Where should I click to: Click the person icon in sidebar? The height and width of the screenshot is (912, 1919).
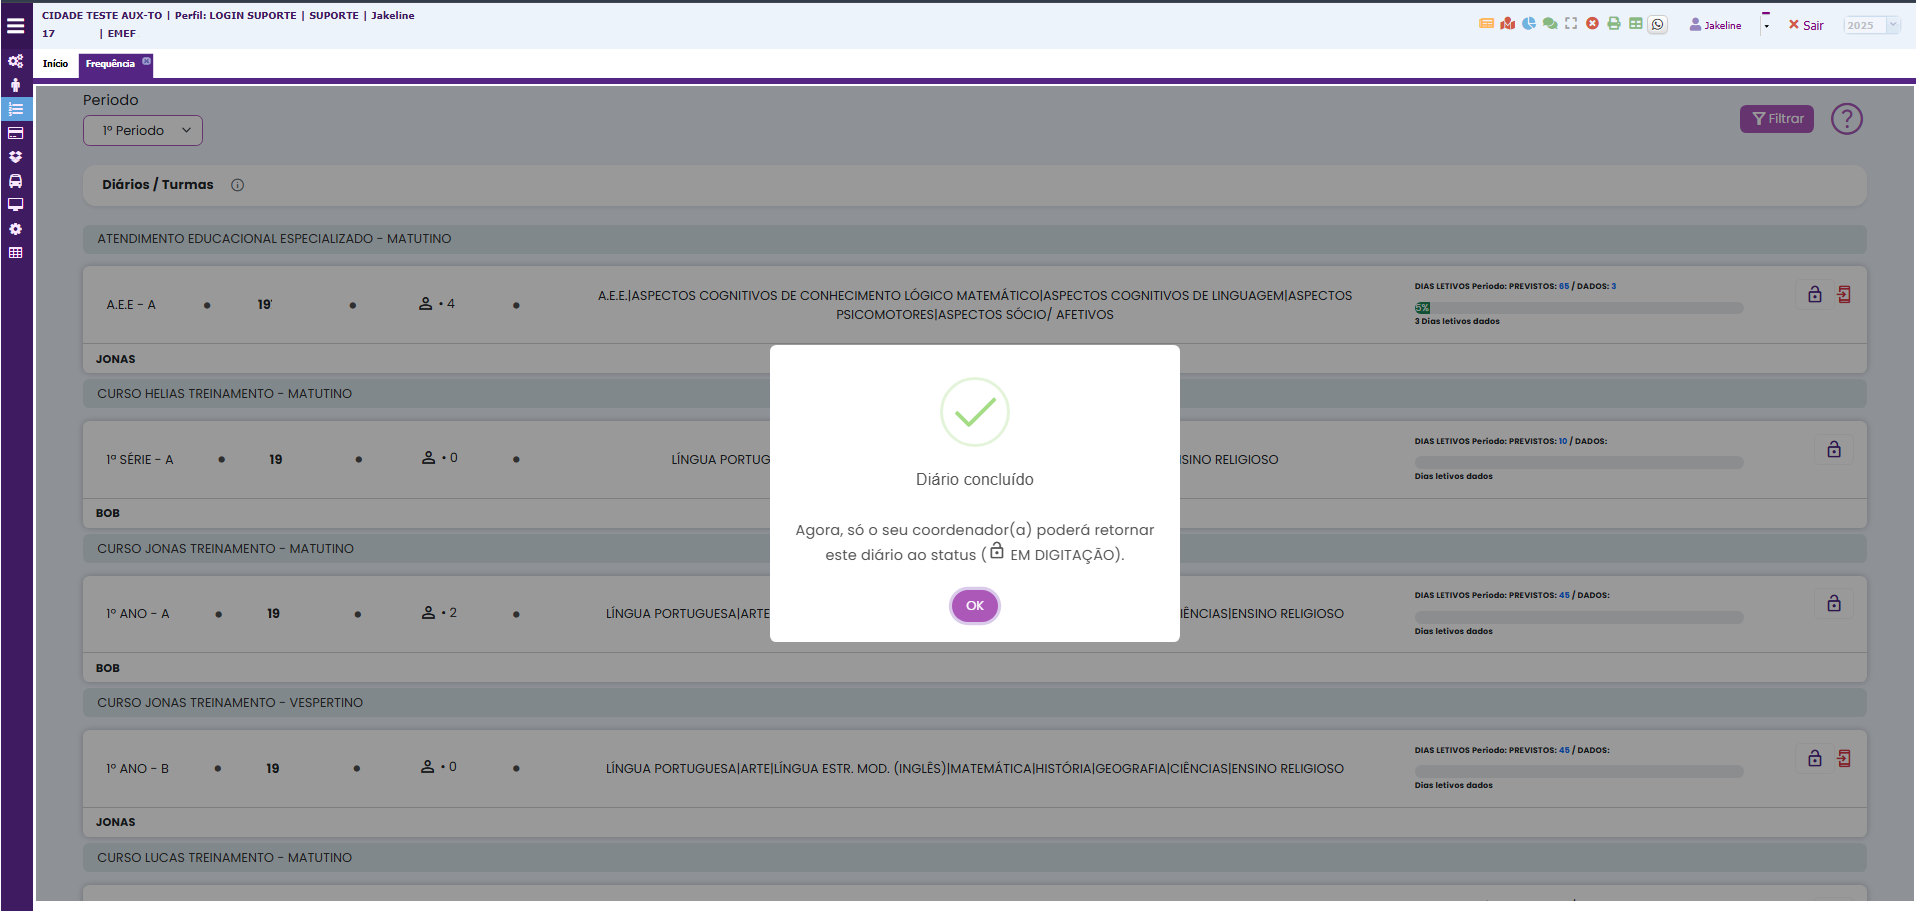coord(16,85)
